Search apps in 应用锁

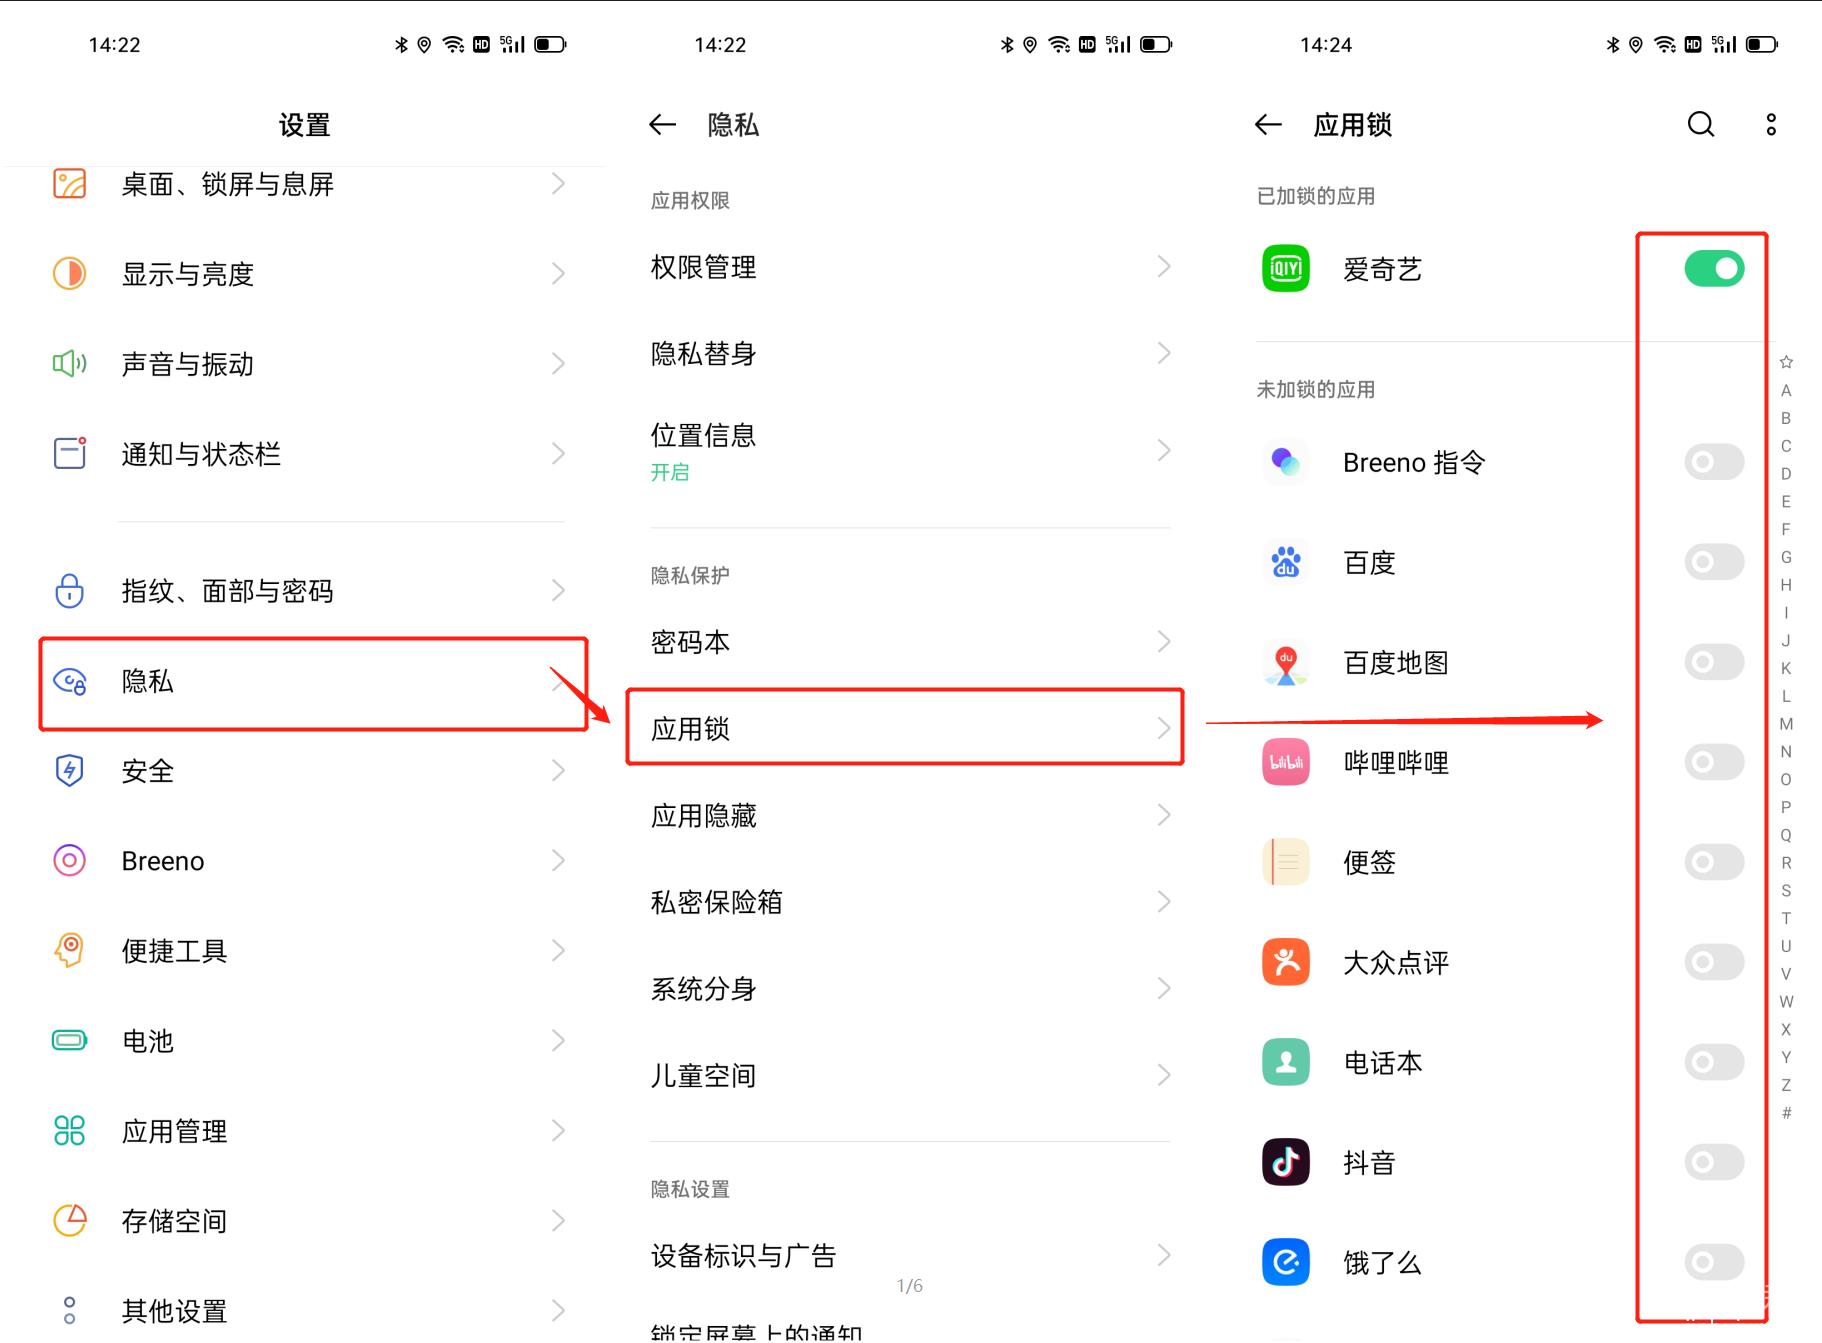1701,124
